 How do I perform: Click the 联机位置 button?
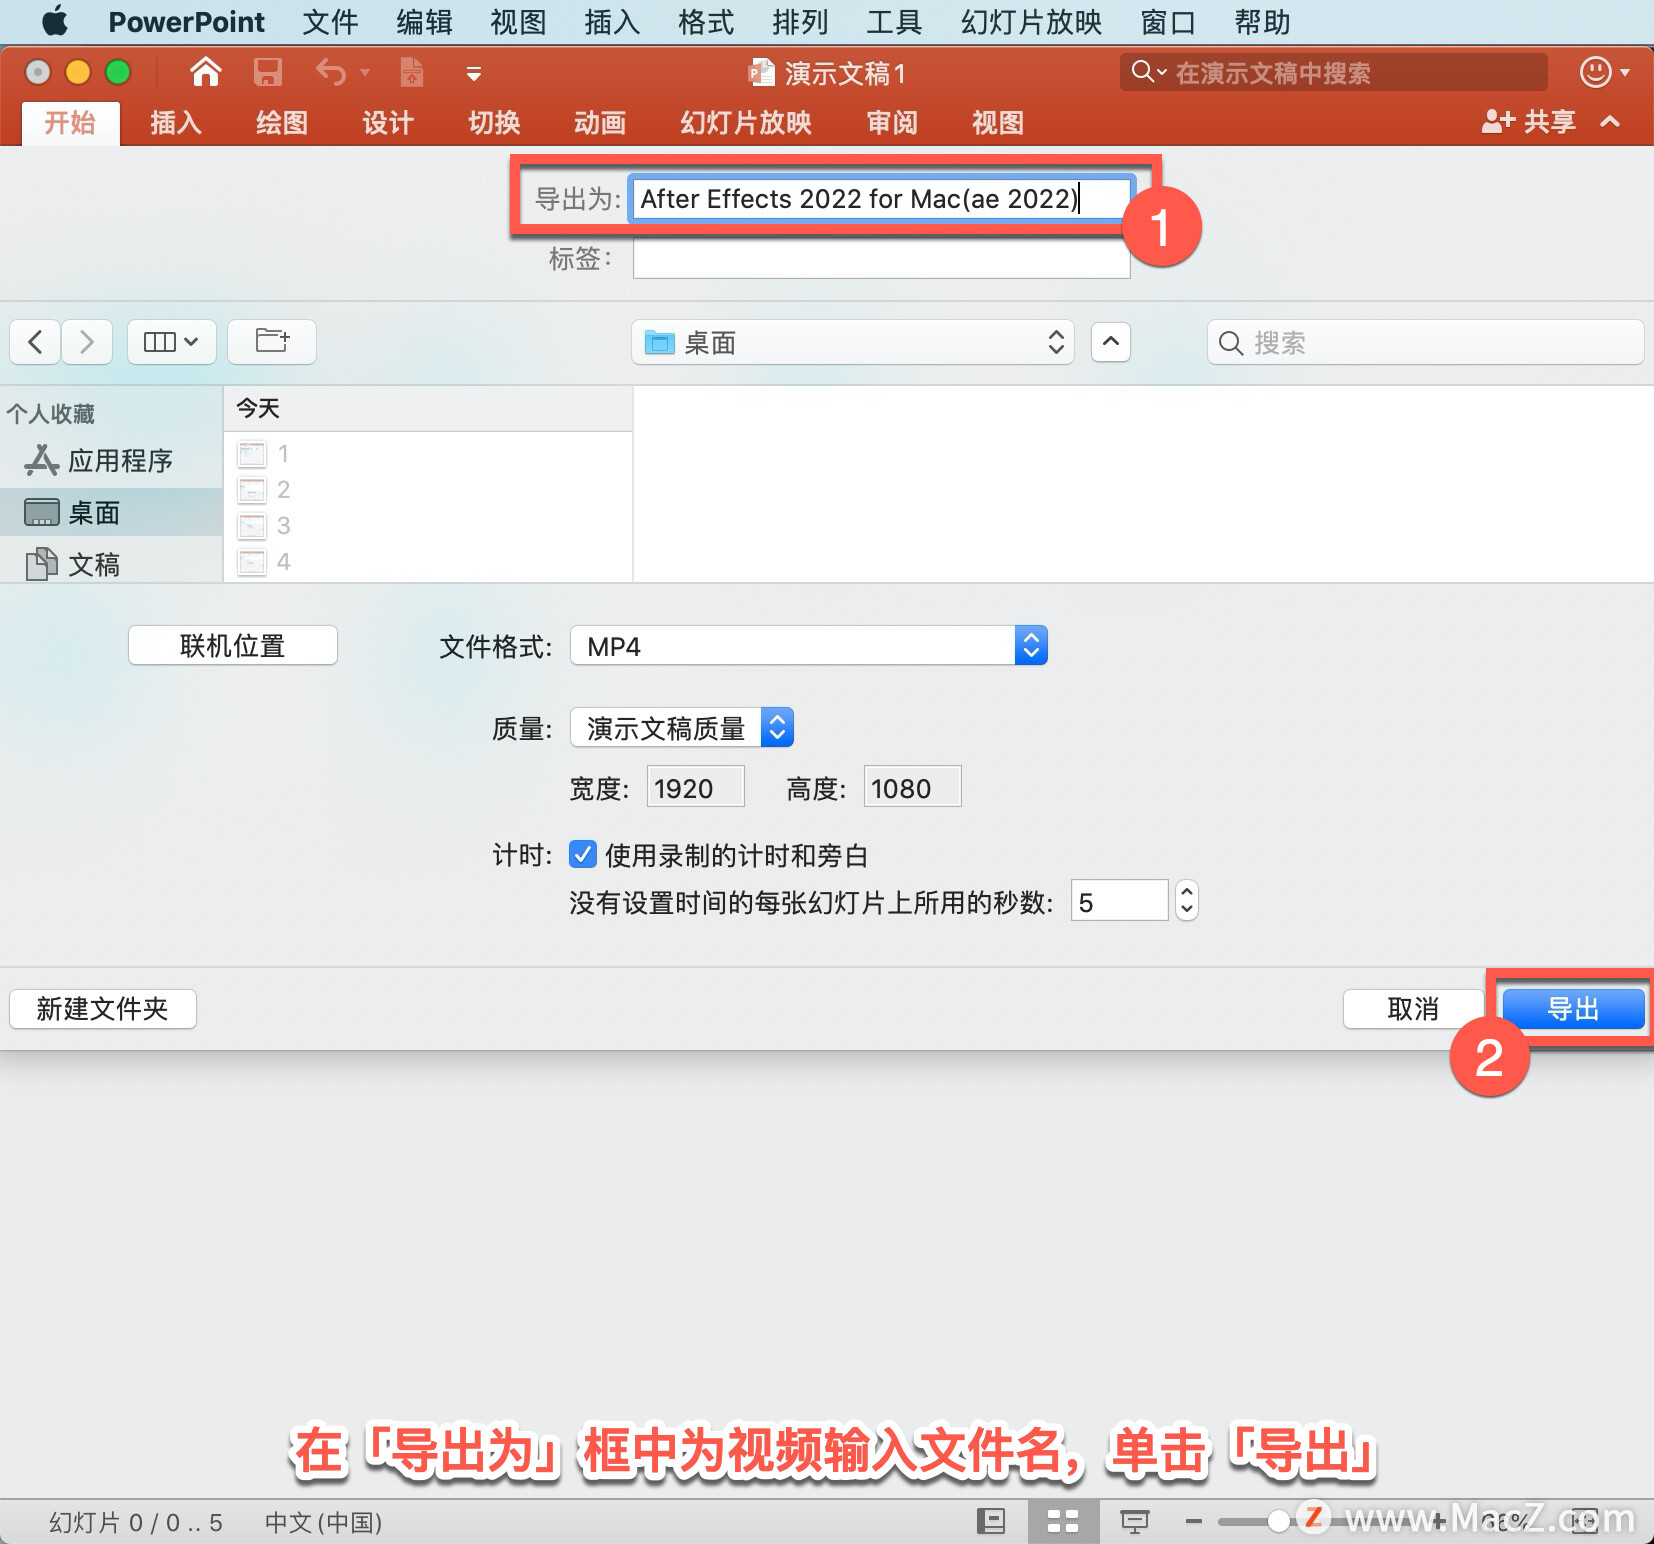[x=233, y=646]
